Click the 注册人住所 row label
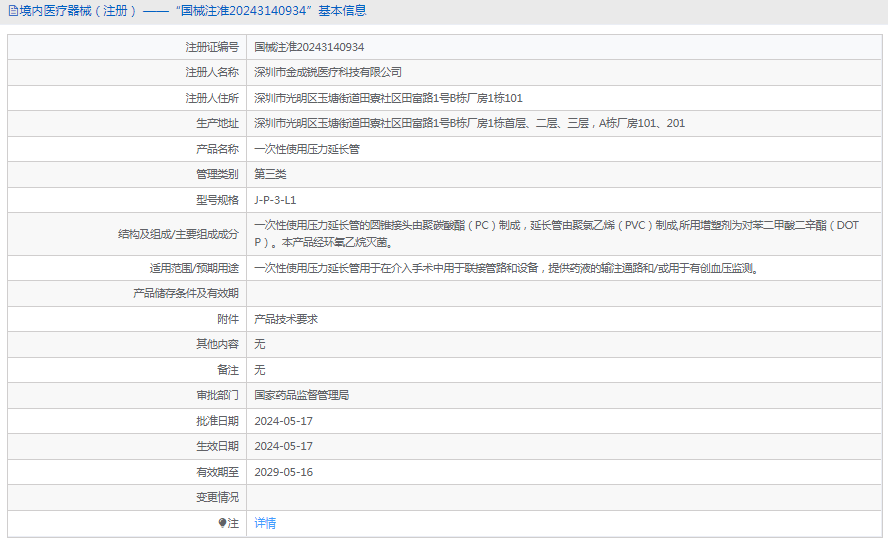 click(212, 98)
